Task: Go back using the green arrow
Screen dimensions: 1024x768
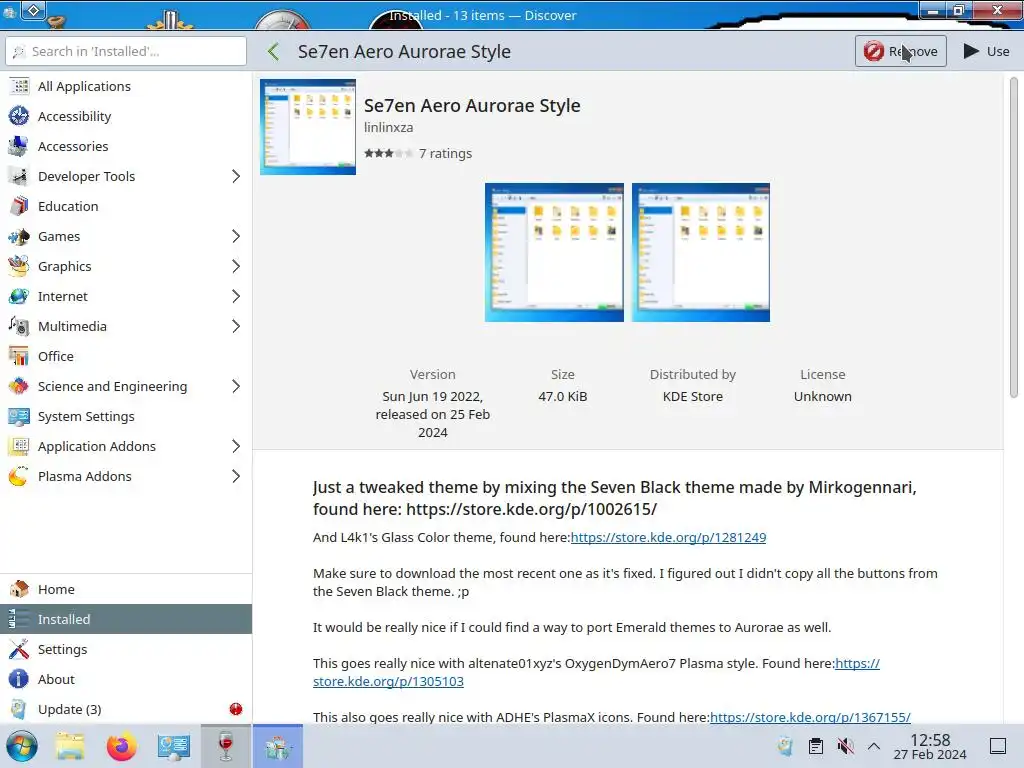Action: point(274,52)
